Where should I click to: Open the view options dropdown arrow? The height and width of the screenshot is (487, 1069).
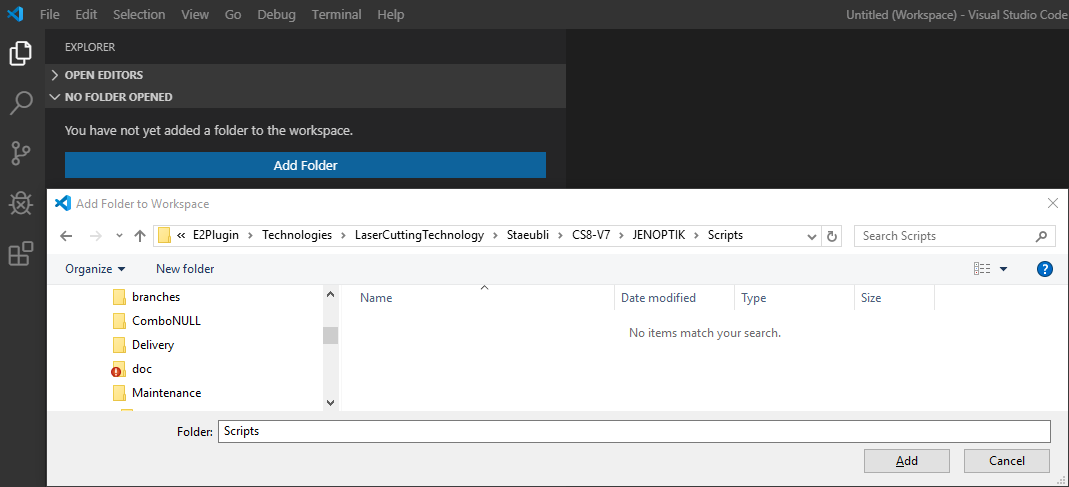(x=1003, y=269)
